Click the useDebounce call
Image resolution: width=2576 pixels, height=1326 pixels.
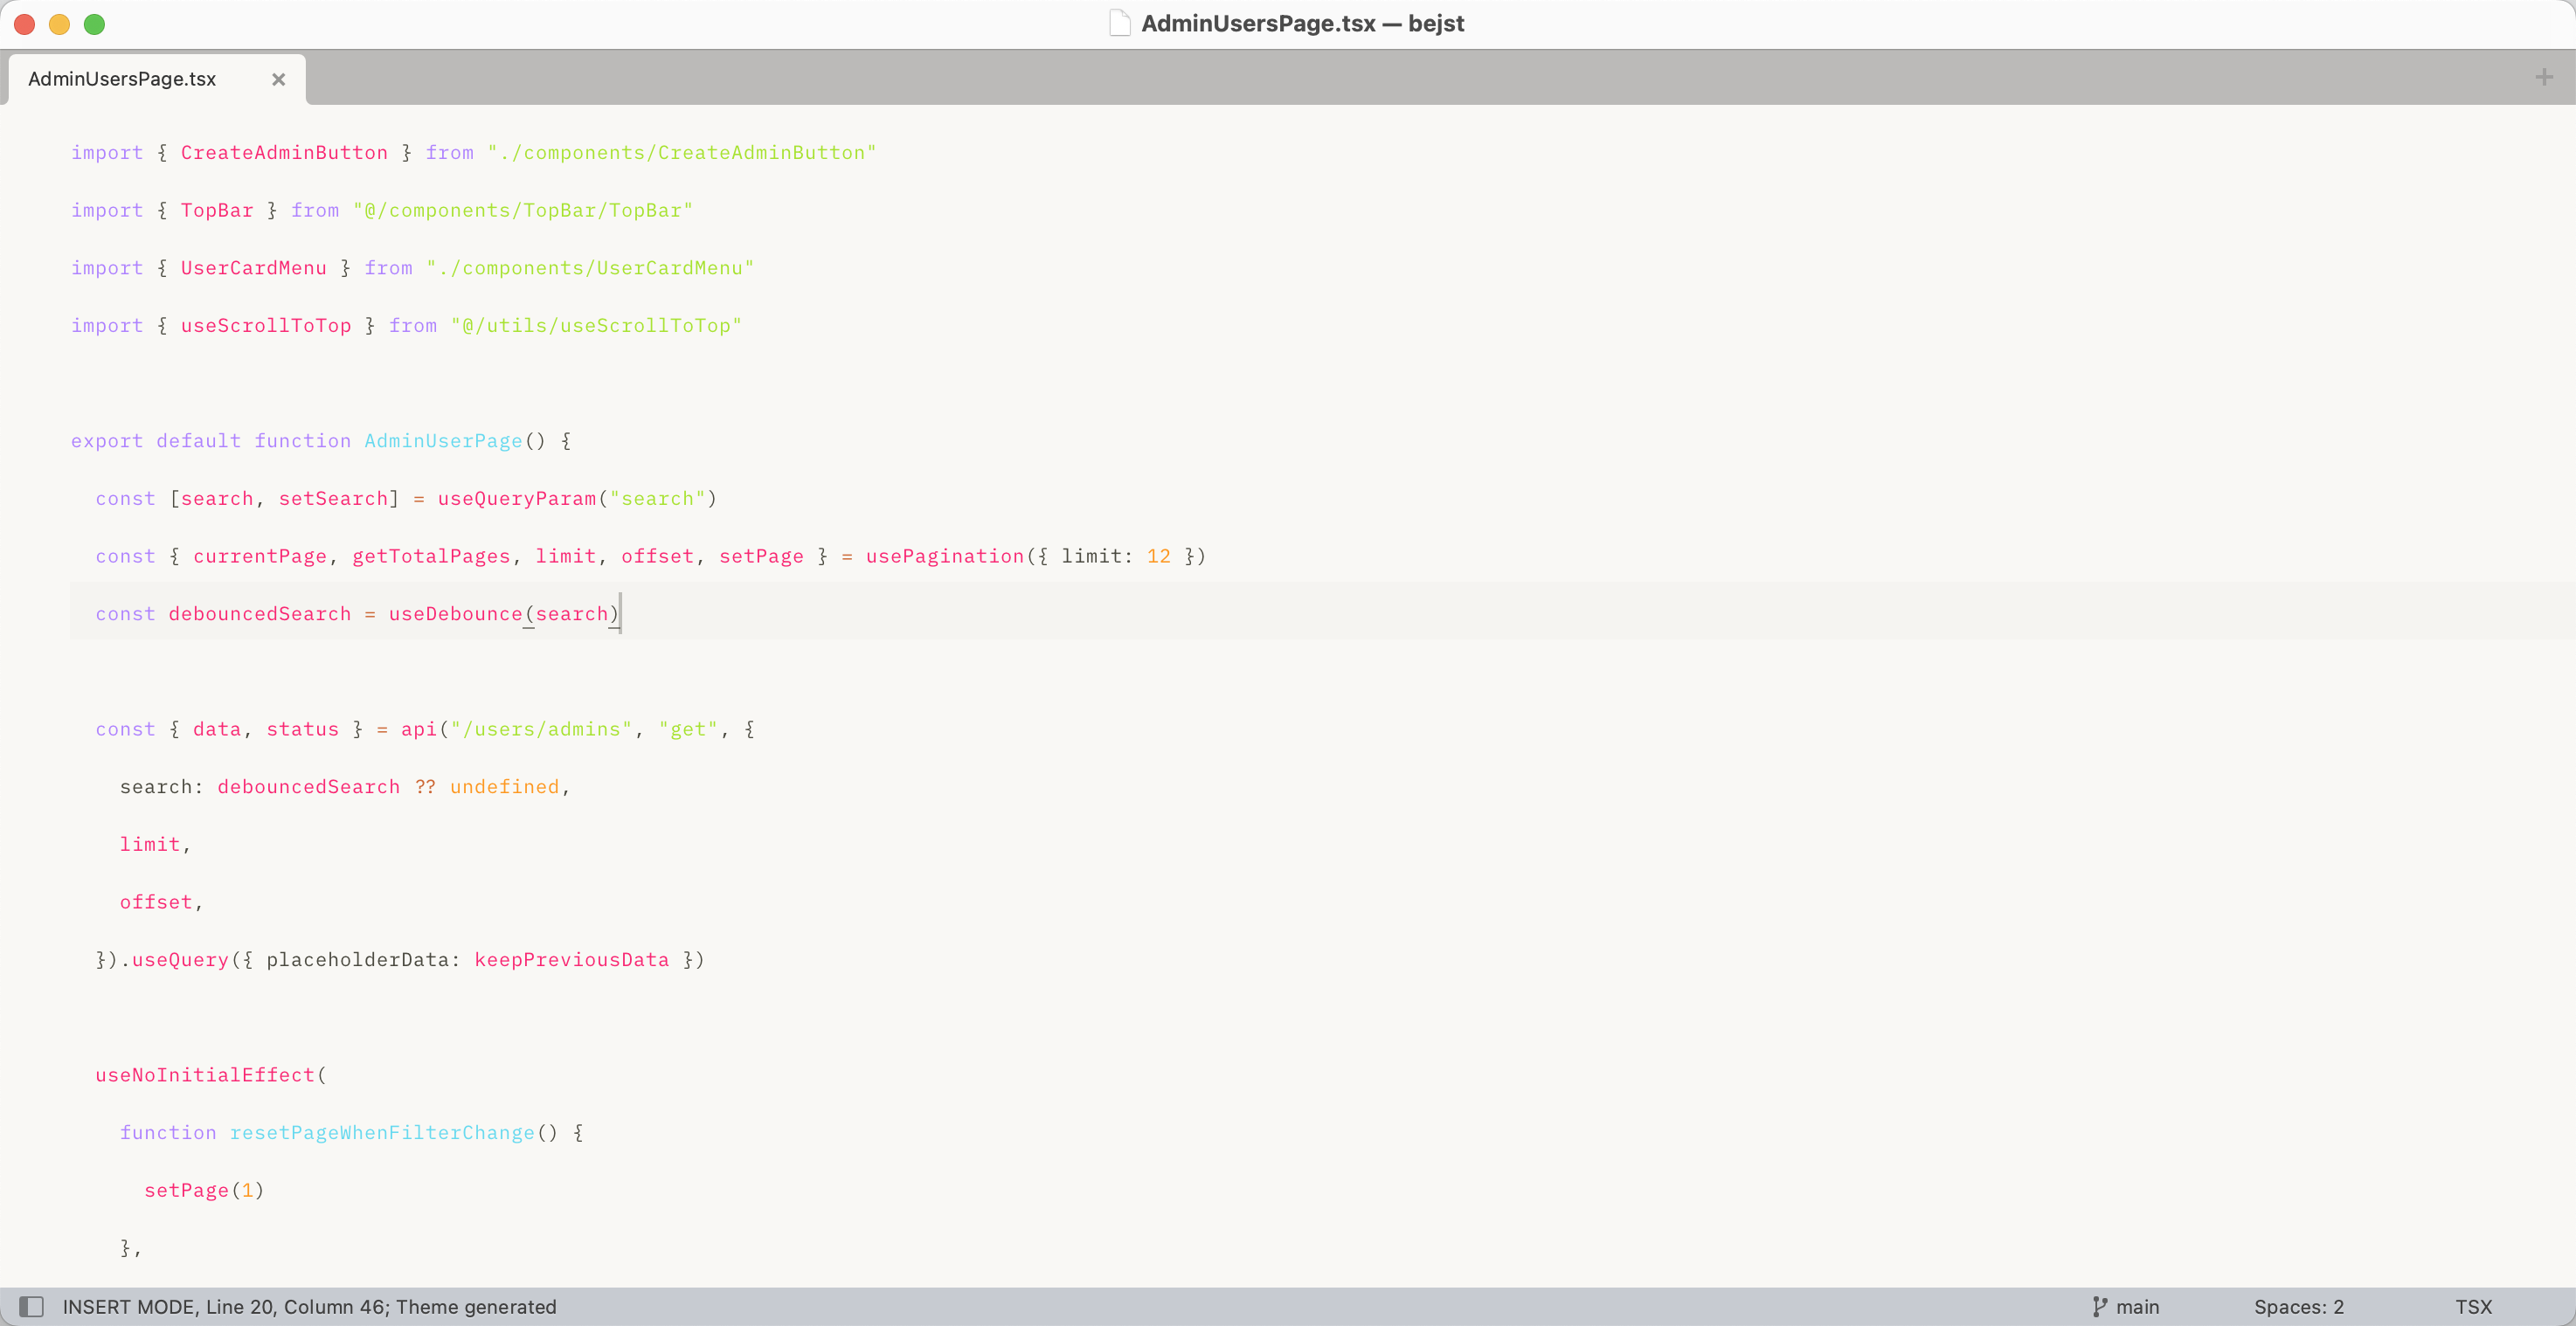[x=456, y=614]
